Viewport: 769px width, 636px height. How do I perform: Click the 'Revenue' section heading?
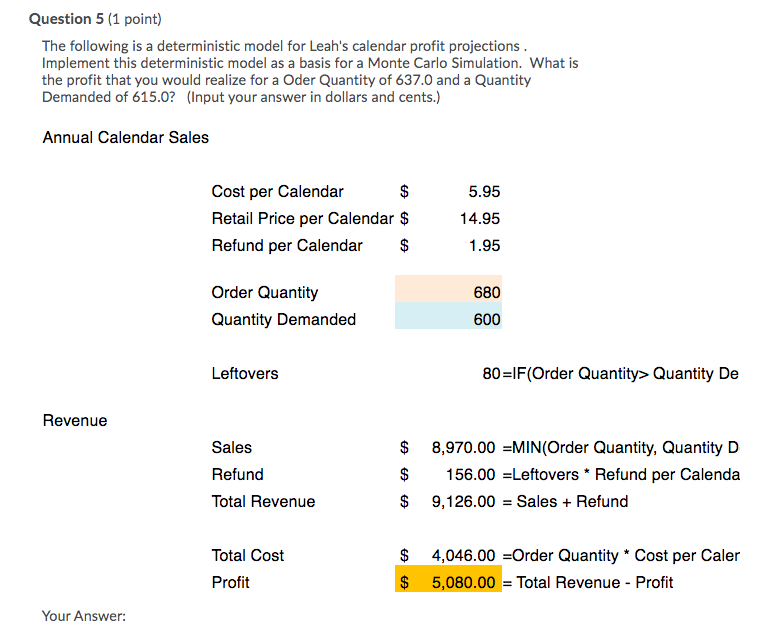pos(75,420)
